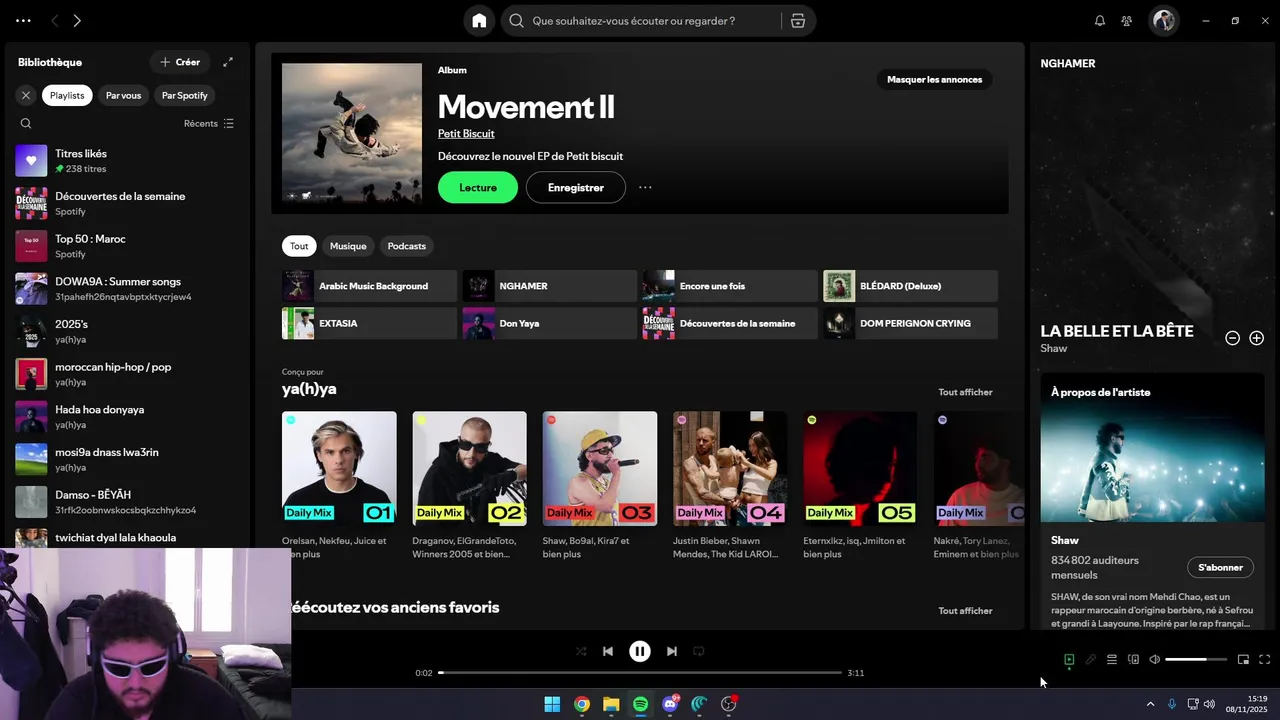Open the Daily Mix 01 card

coord(339,485)
